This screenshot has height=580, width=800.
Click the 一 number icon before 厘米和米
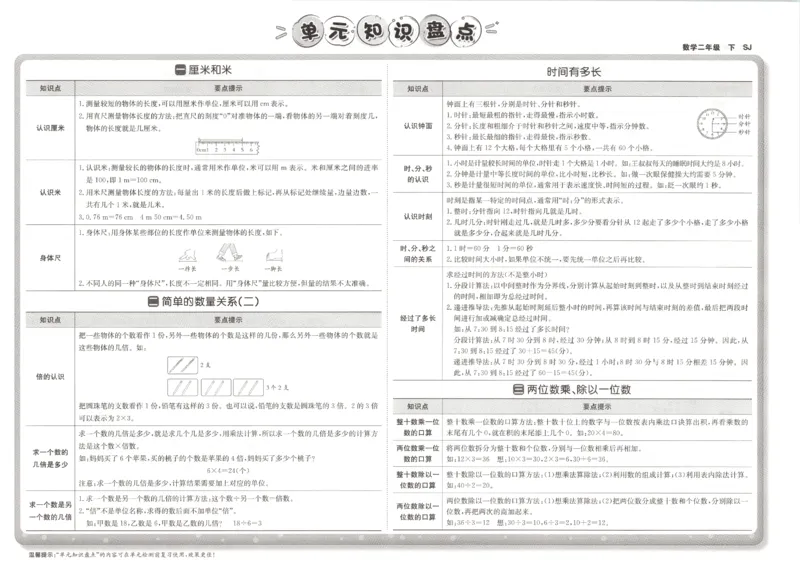(180, 70)
